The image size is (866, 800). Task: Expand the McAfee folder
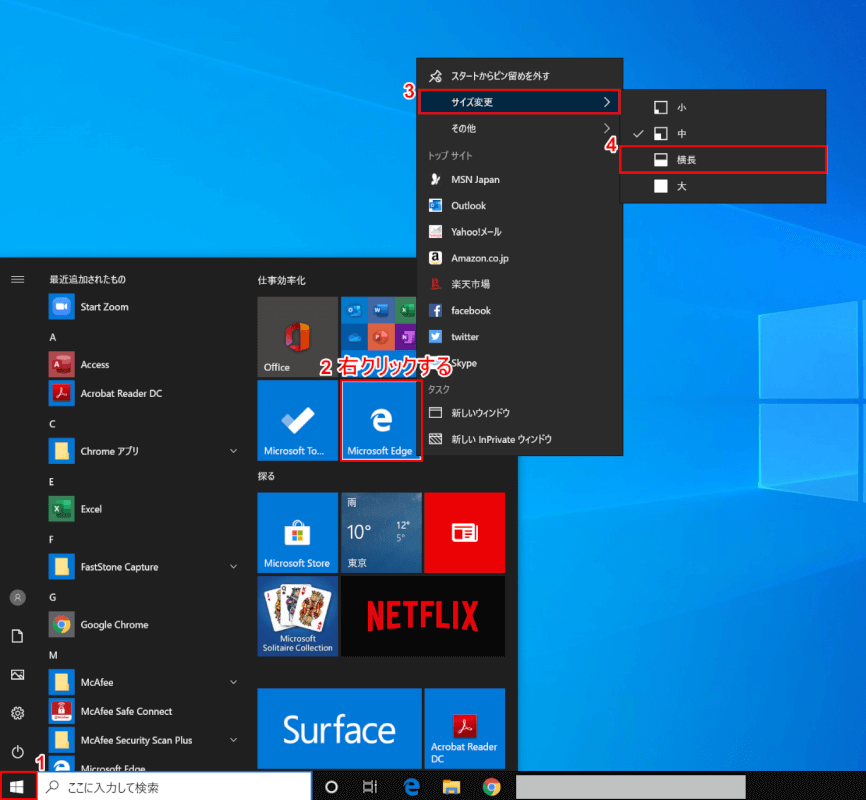tap(144, 682)
